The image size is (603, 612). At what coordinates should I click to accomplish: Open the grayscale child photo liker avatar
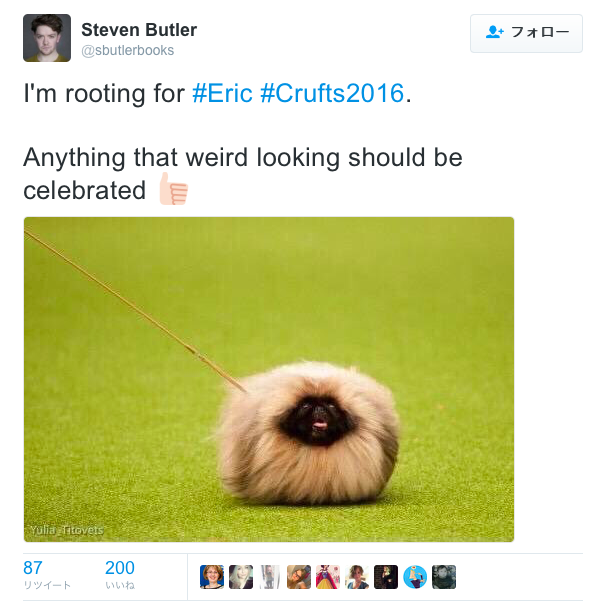(444, 577)
